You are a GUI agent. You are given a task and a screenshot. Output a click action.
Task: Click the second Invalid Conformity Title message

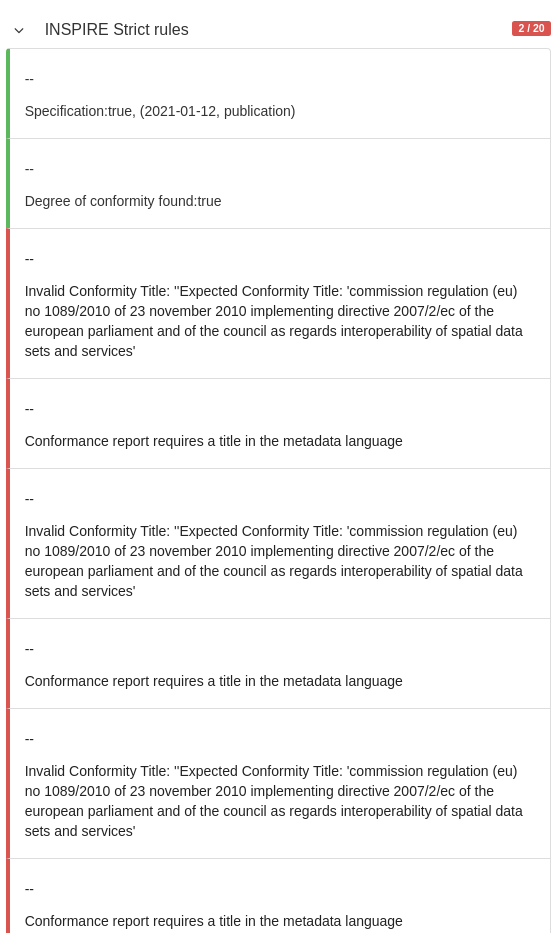274,561
